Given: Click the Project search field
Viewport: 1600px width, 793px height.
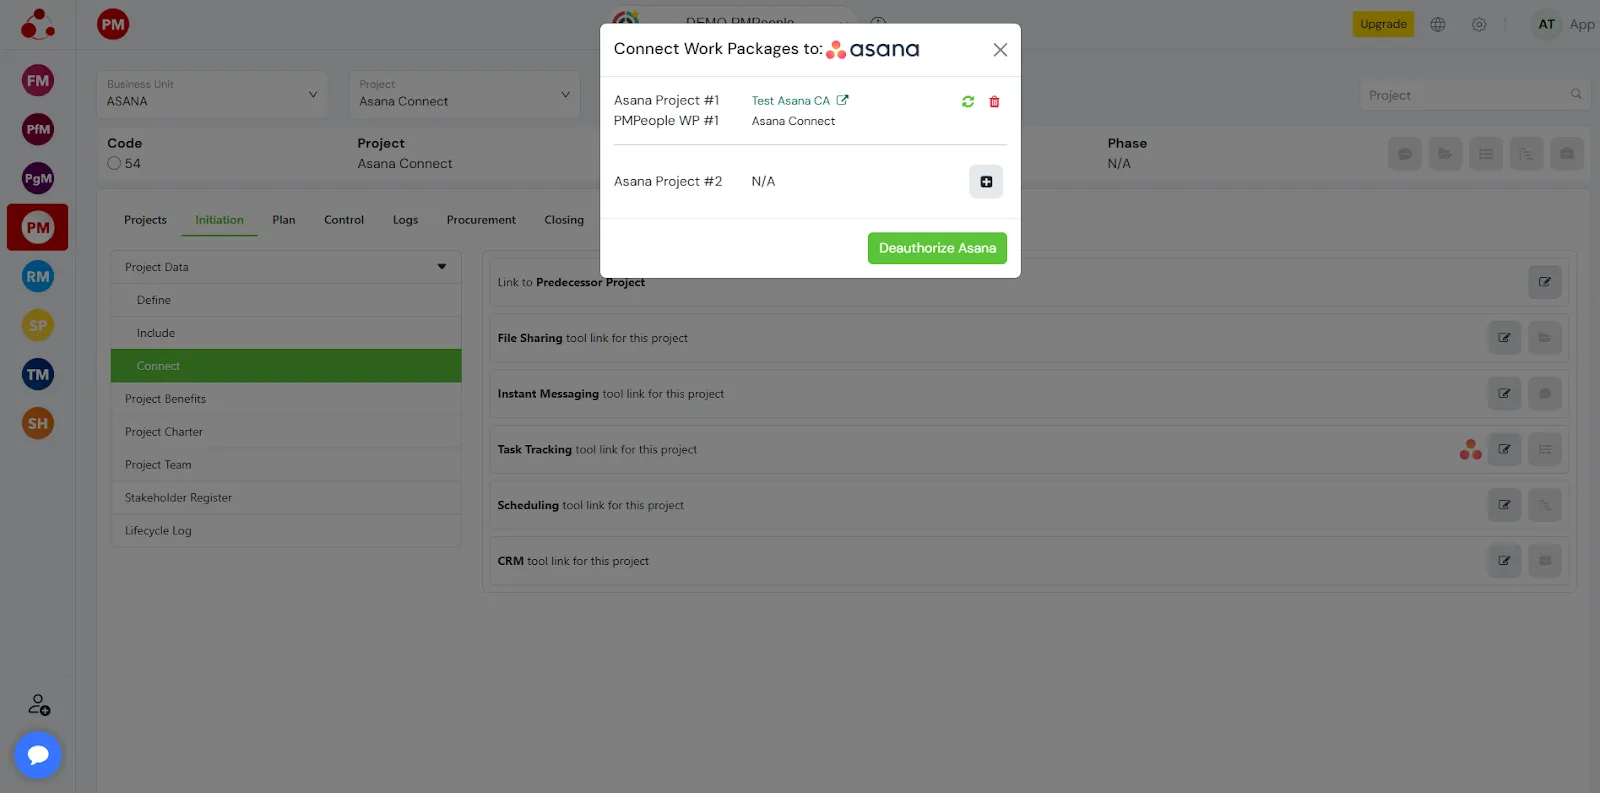Looking at the screenshot, I should (1467, 95).
